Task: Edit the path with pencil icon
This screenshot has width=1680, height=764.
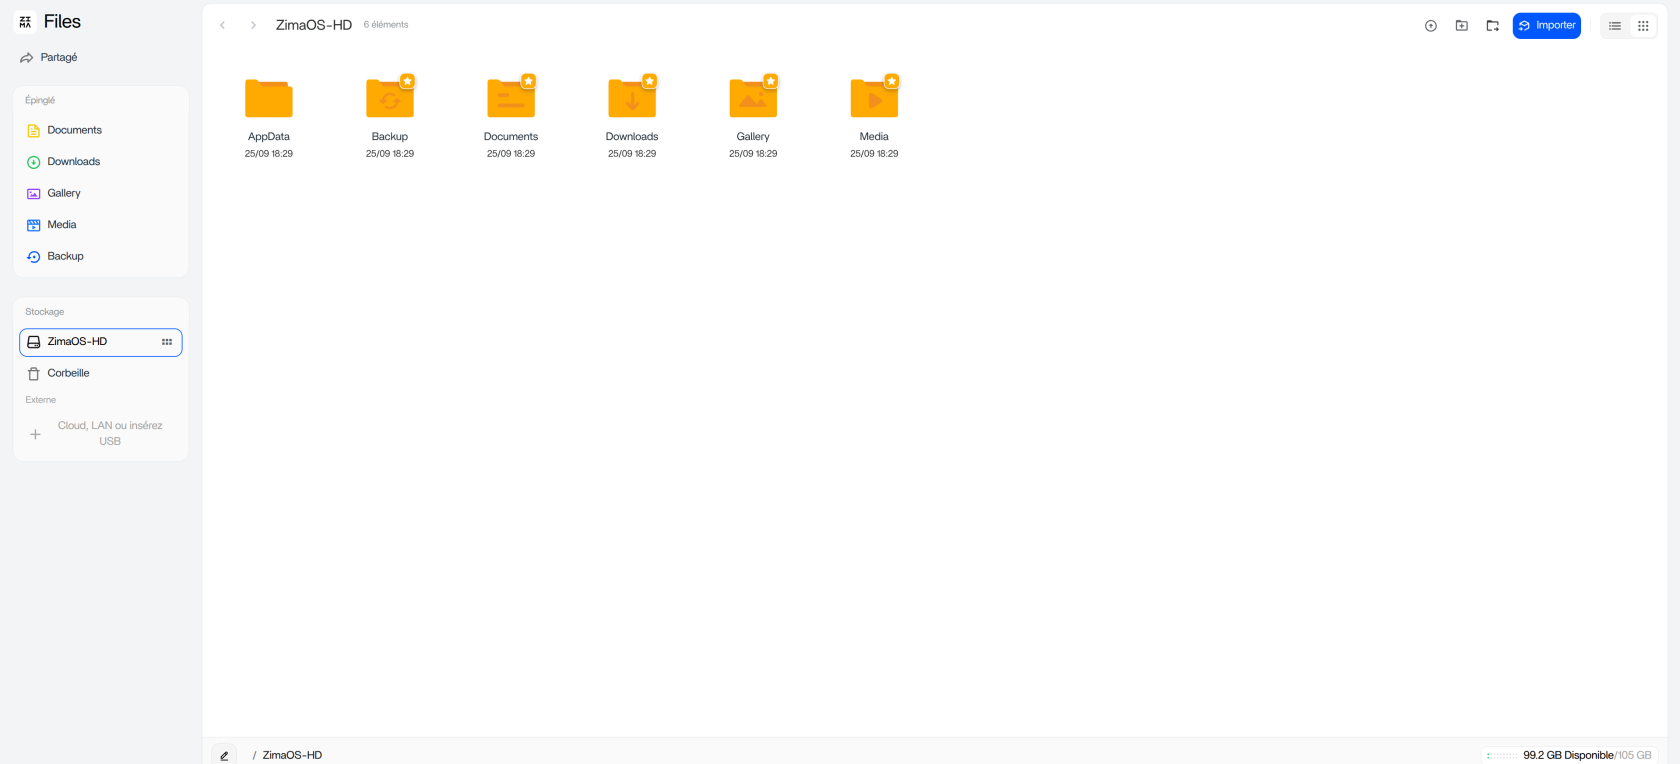Action: coord(224,756)
